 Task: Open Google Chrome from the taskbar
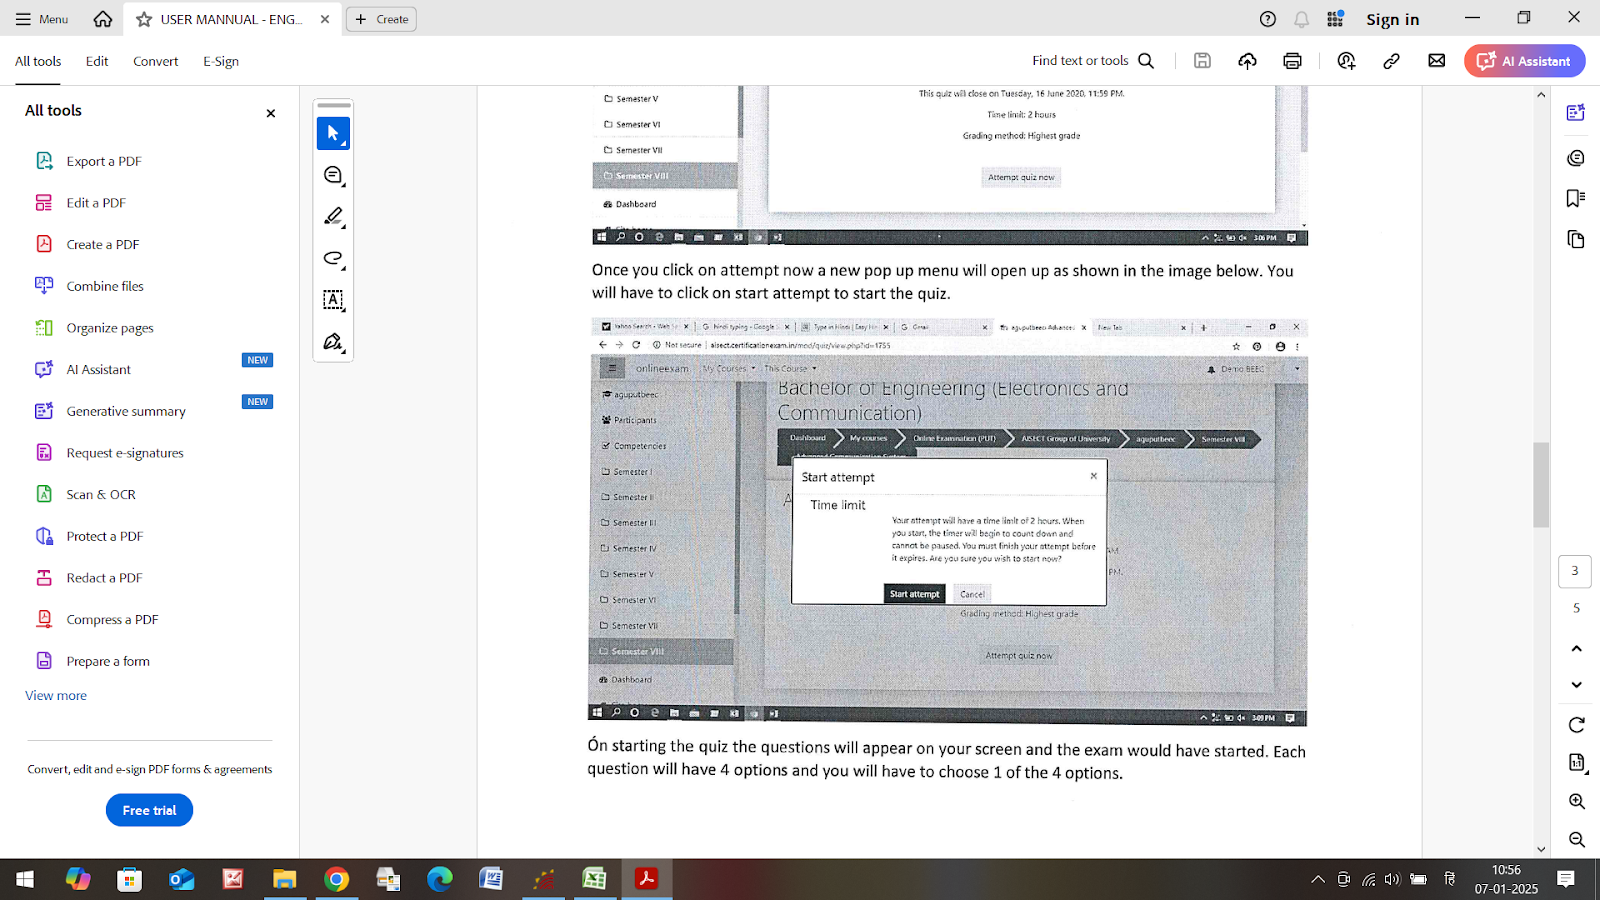(336, 879)
